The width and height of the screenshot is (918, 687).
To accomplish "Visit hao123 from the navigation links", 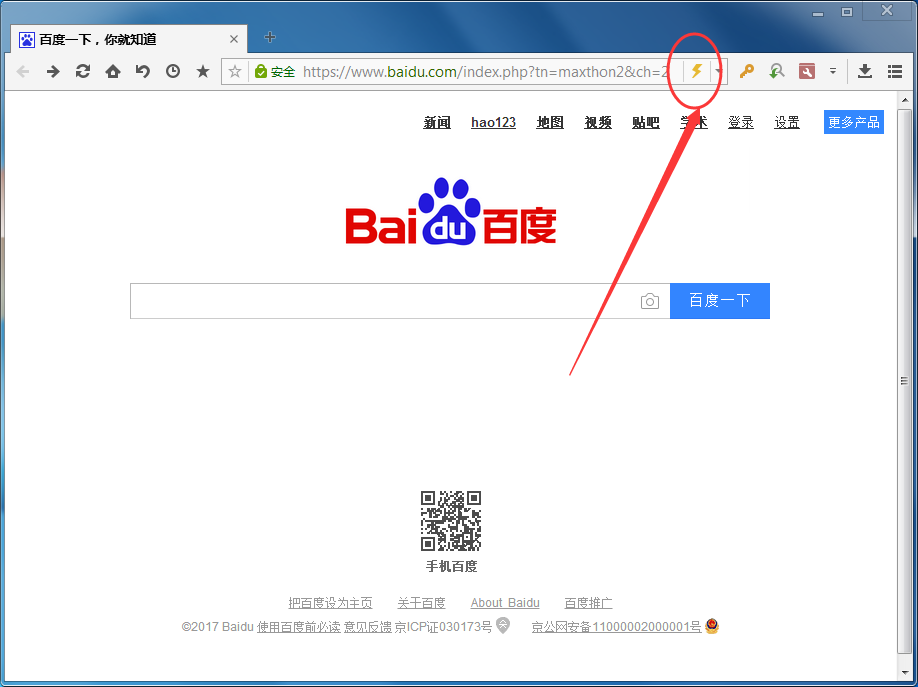I will (x=493, y=122).
